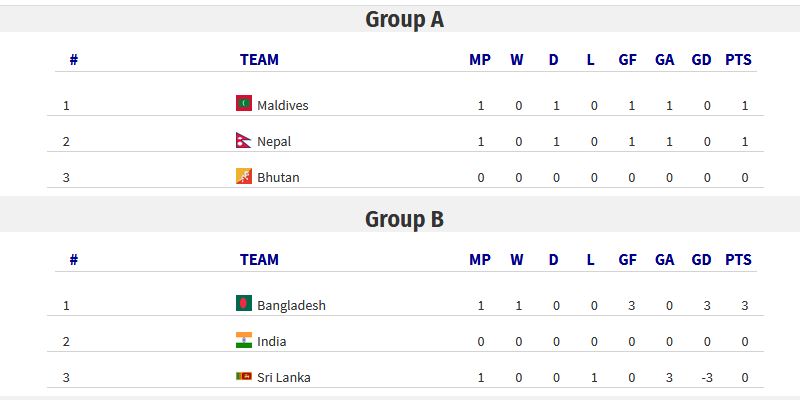Click Sri Lanka's -3 goal difference value
The image size is (800, 400).
[x=707, y=378]
